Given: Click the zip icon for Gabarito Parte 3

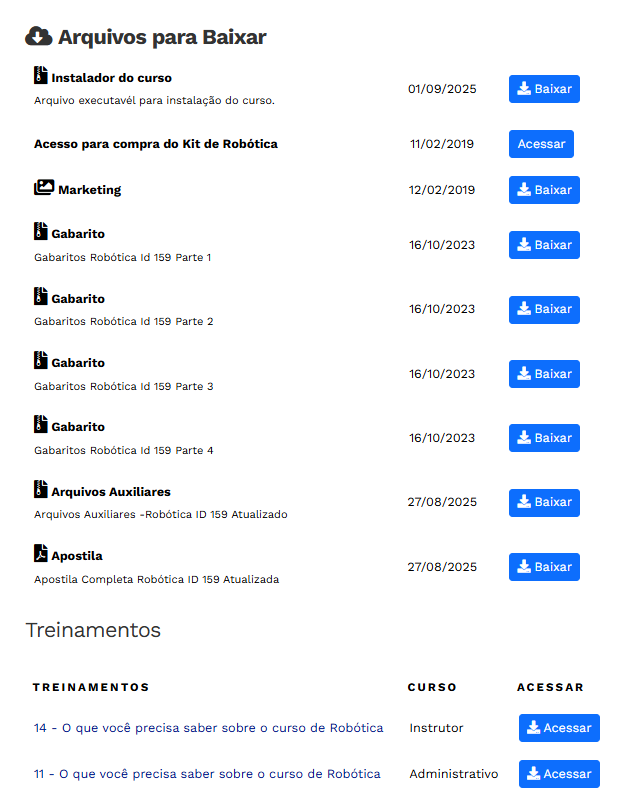Looking at the screenshot, I should 40,360.
